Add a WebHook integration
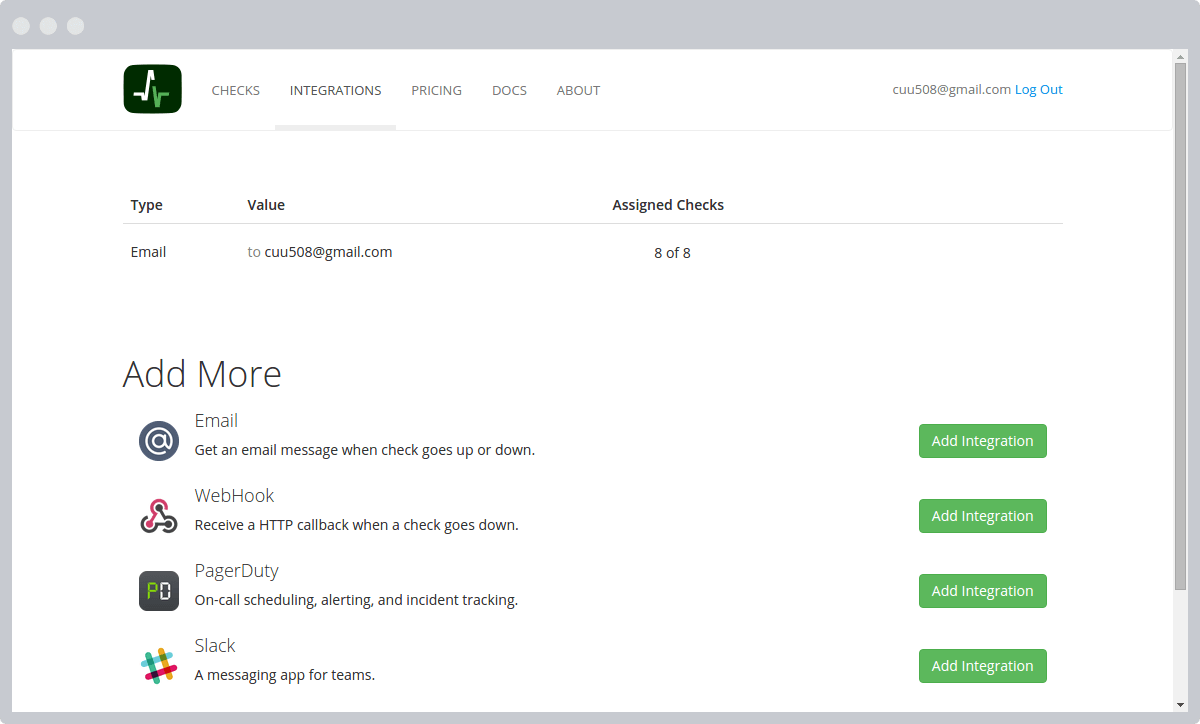The height and width of the screenshot is (724, 1200). point(982,516)
